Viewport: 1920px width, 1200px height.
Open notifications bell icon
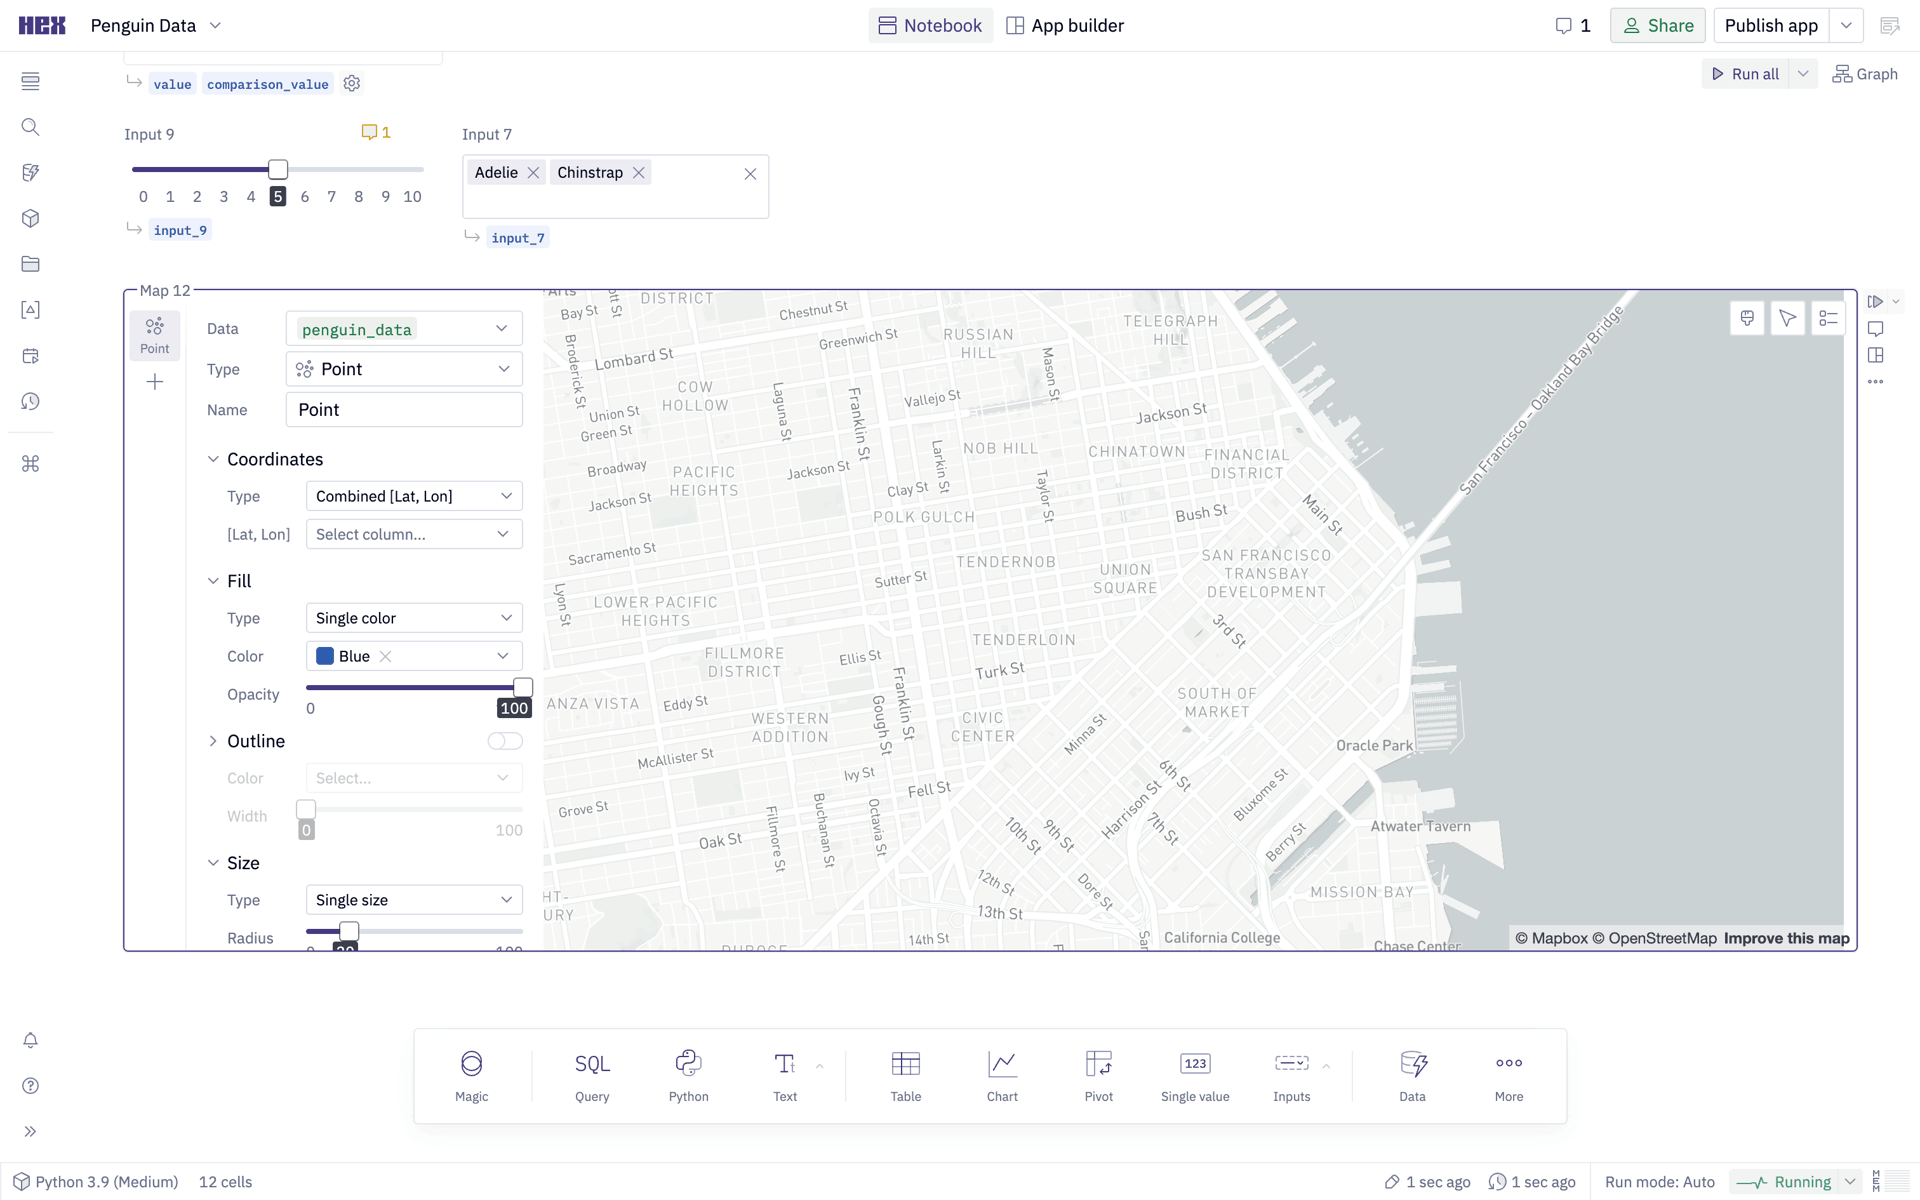click(30, 1040)
